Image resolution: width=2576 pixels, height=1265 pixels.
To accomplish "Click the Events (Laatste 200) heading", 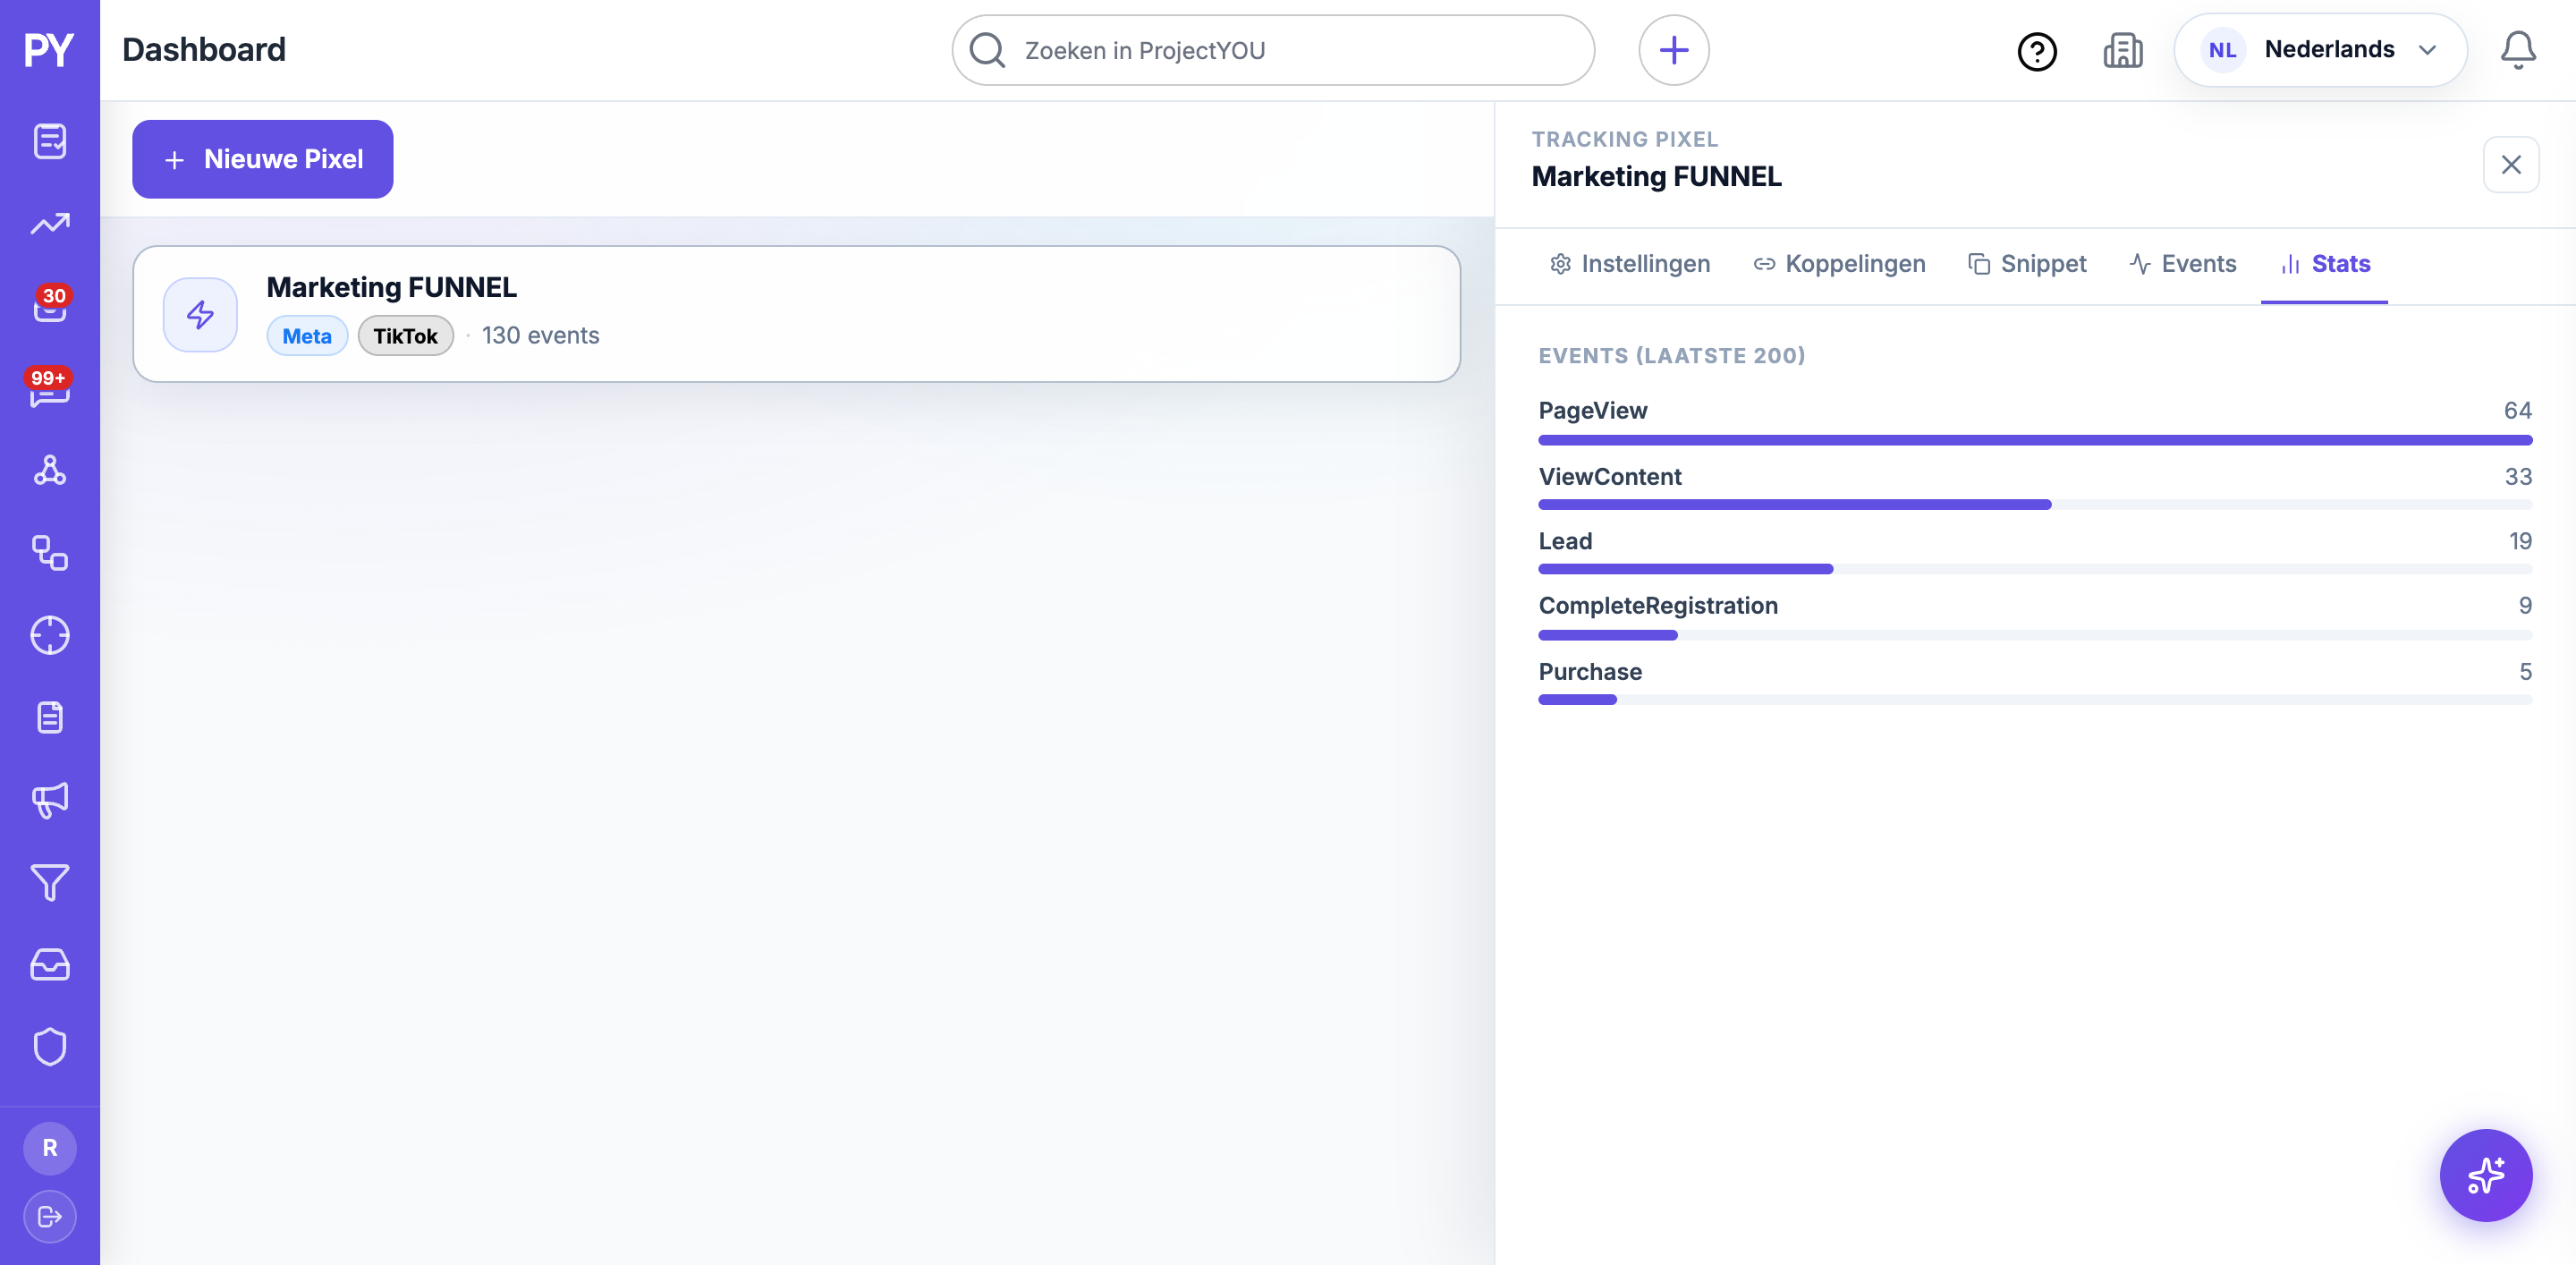I will coord(1671,355).
